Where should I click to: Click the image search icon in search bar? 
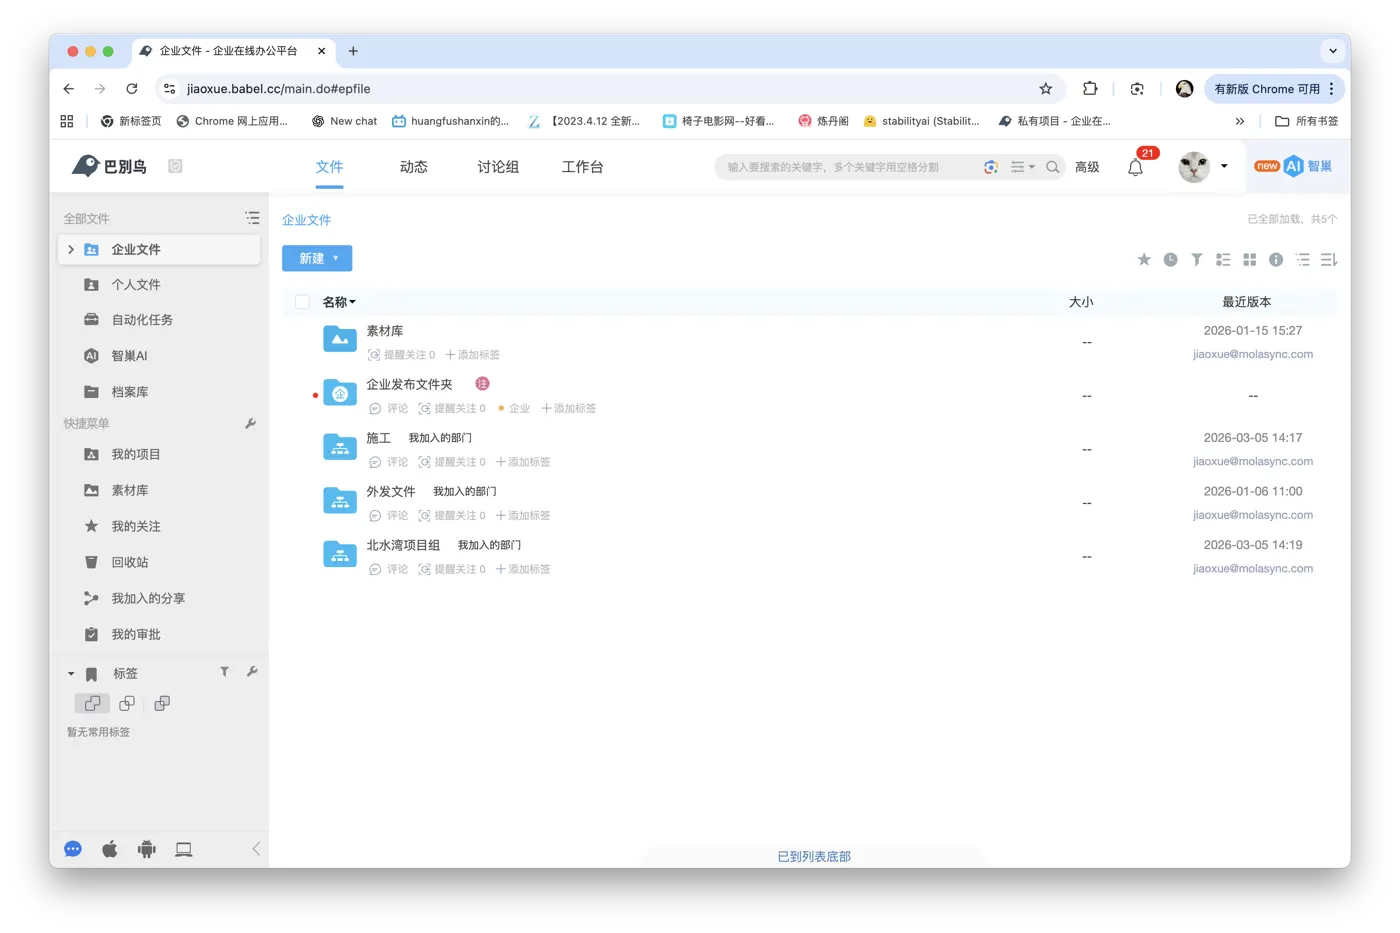991,167
